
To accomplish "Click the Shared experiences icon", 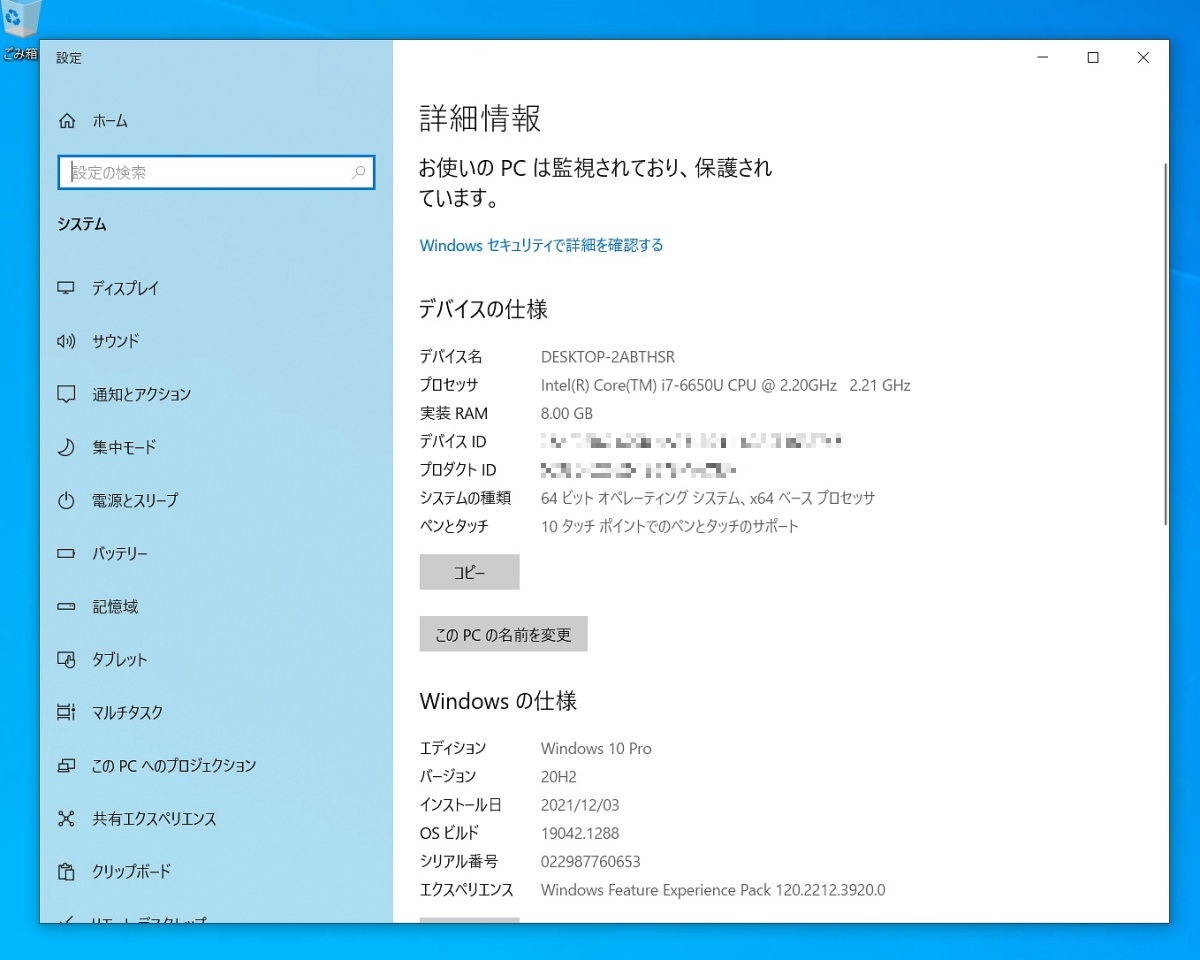I will point(67,818).
